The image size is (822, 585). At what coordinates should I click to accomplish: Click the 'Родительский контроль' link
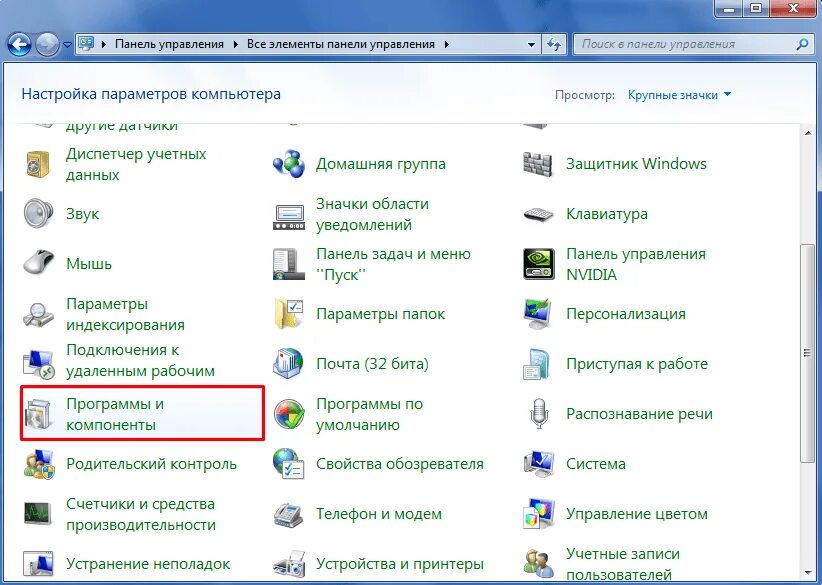(x=152, y=464)
